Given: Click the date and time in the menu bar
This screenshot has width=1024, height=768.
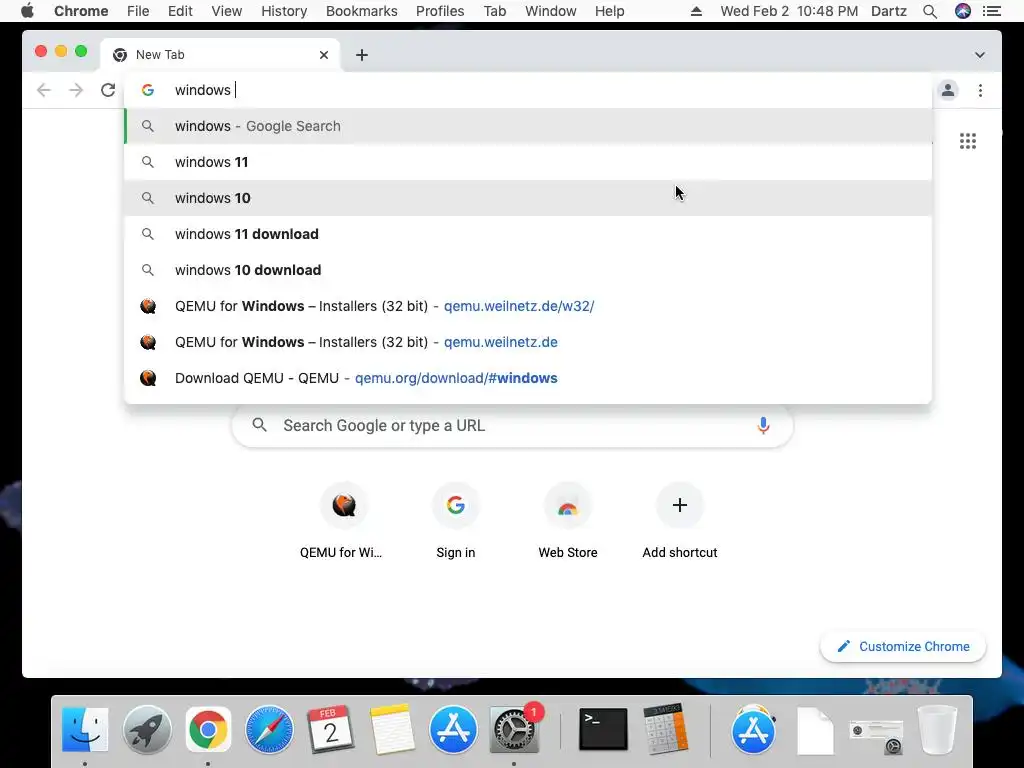Looking at the screenshot, I should click(x=789, y=11).
